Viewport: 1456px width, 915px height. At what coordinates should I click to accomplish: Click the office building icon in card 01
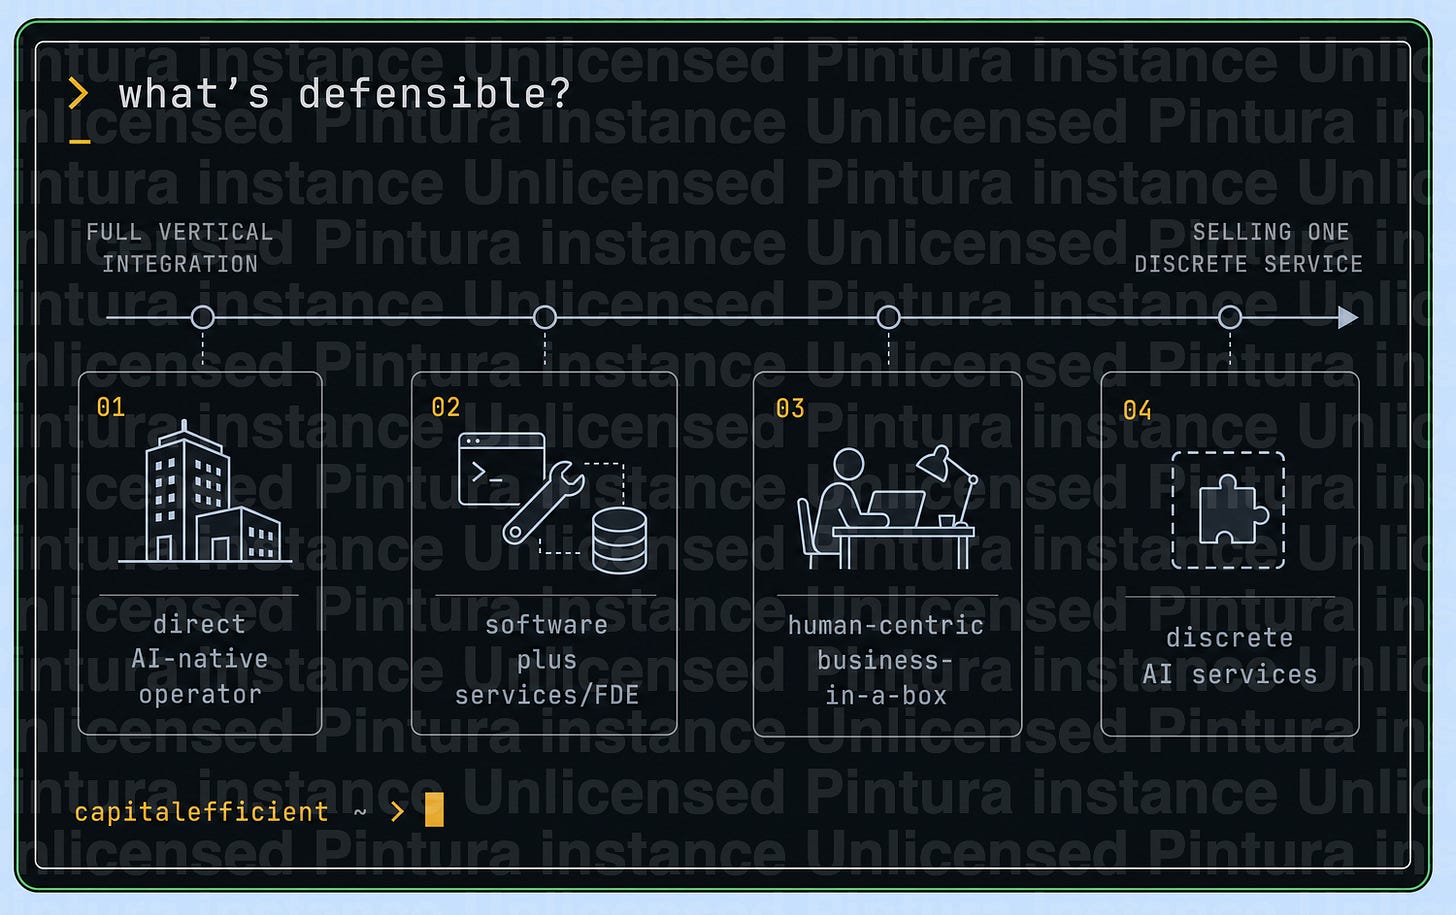(x=205, y=492)
